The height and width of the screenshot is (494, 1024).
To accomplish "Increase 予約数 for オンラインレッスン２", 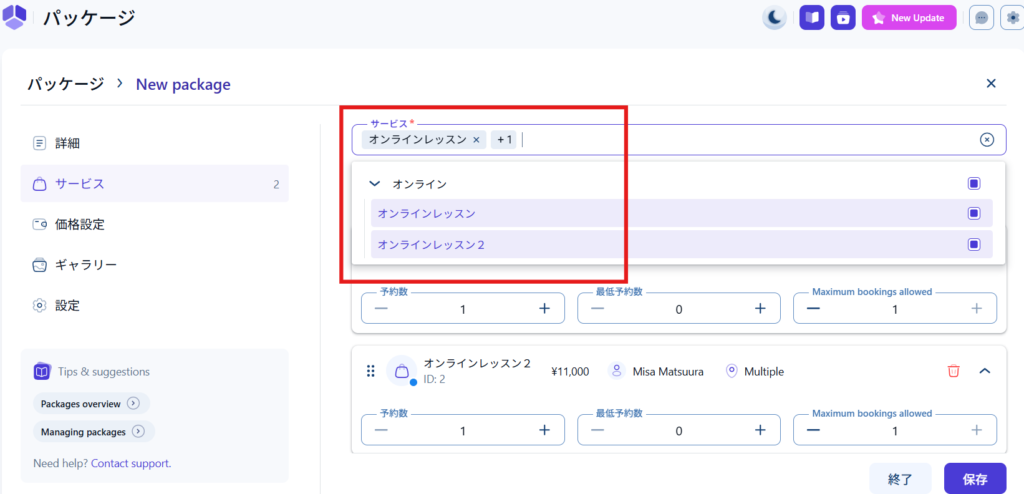I will click(544, 429).
